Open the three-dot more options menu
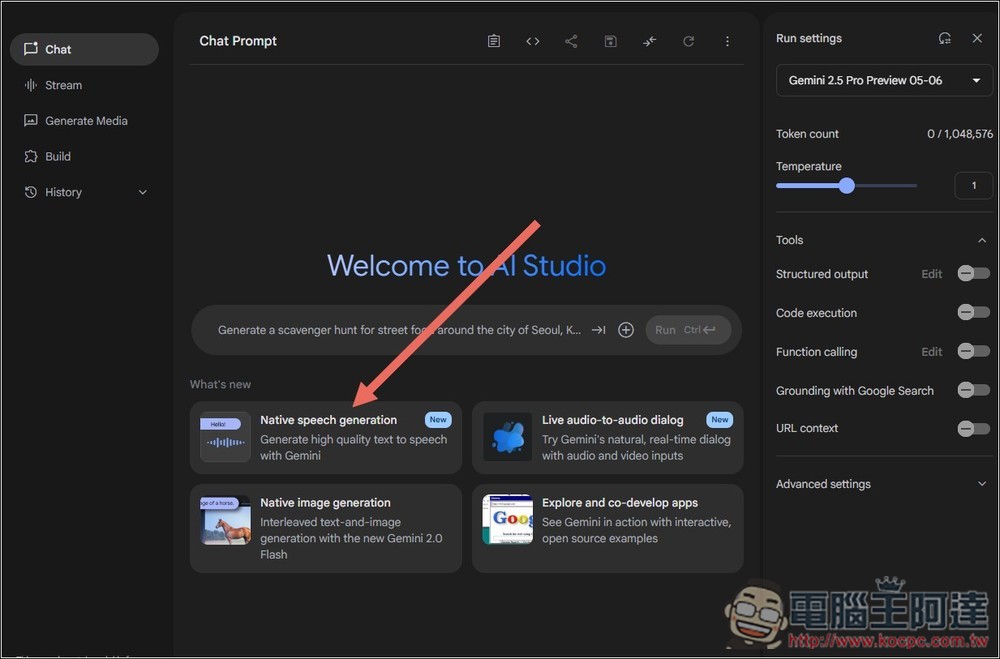Image resolution: width=1000 pixels, height=659 pixels. click(x=727, y=41)
